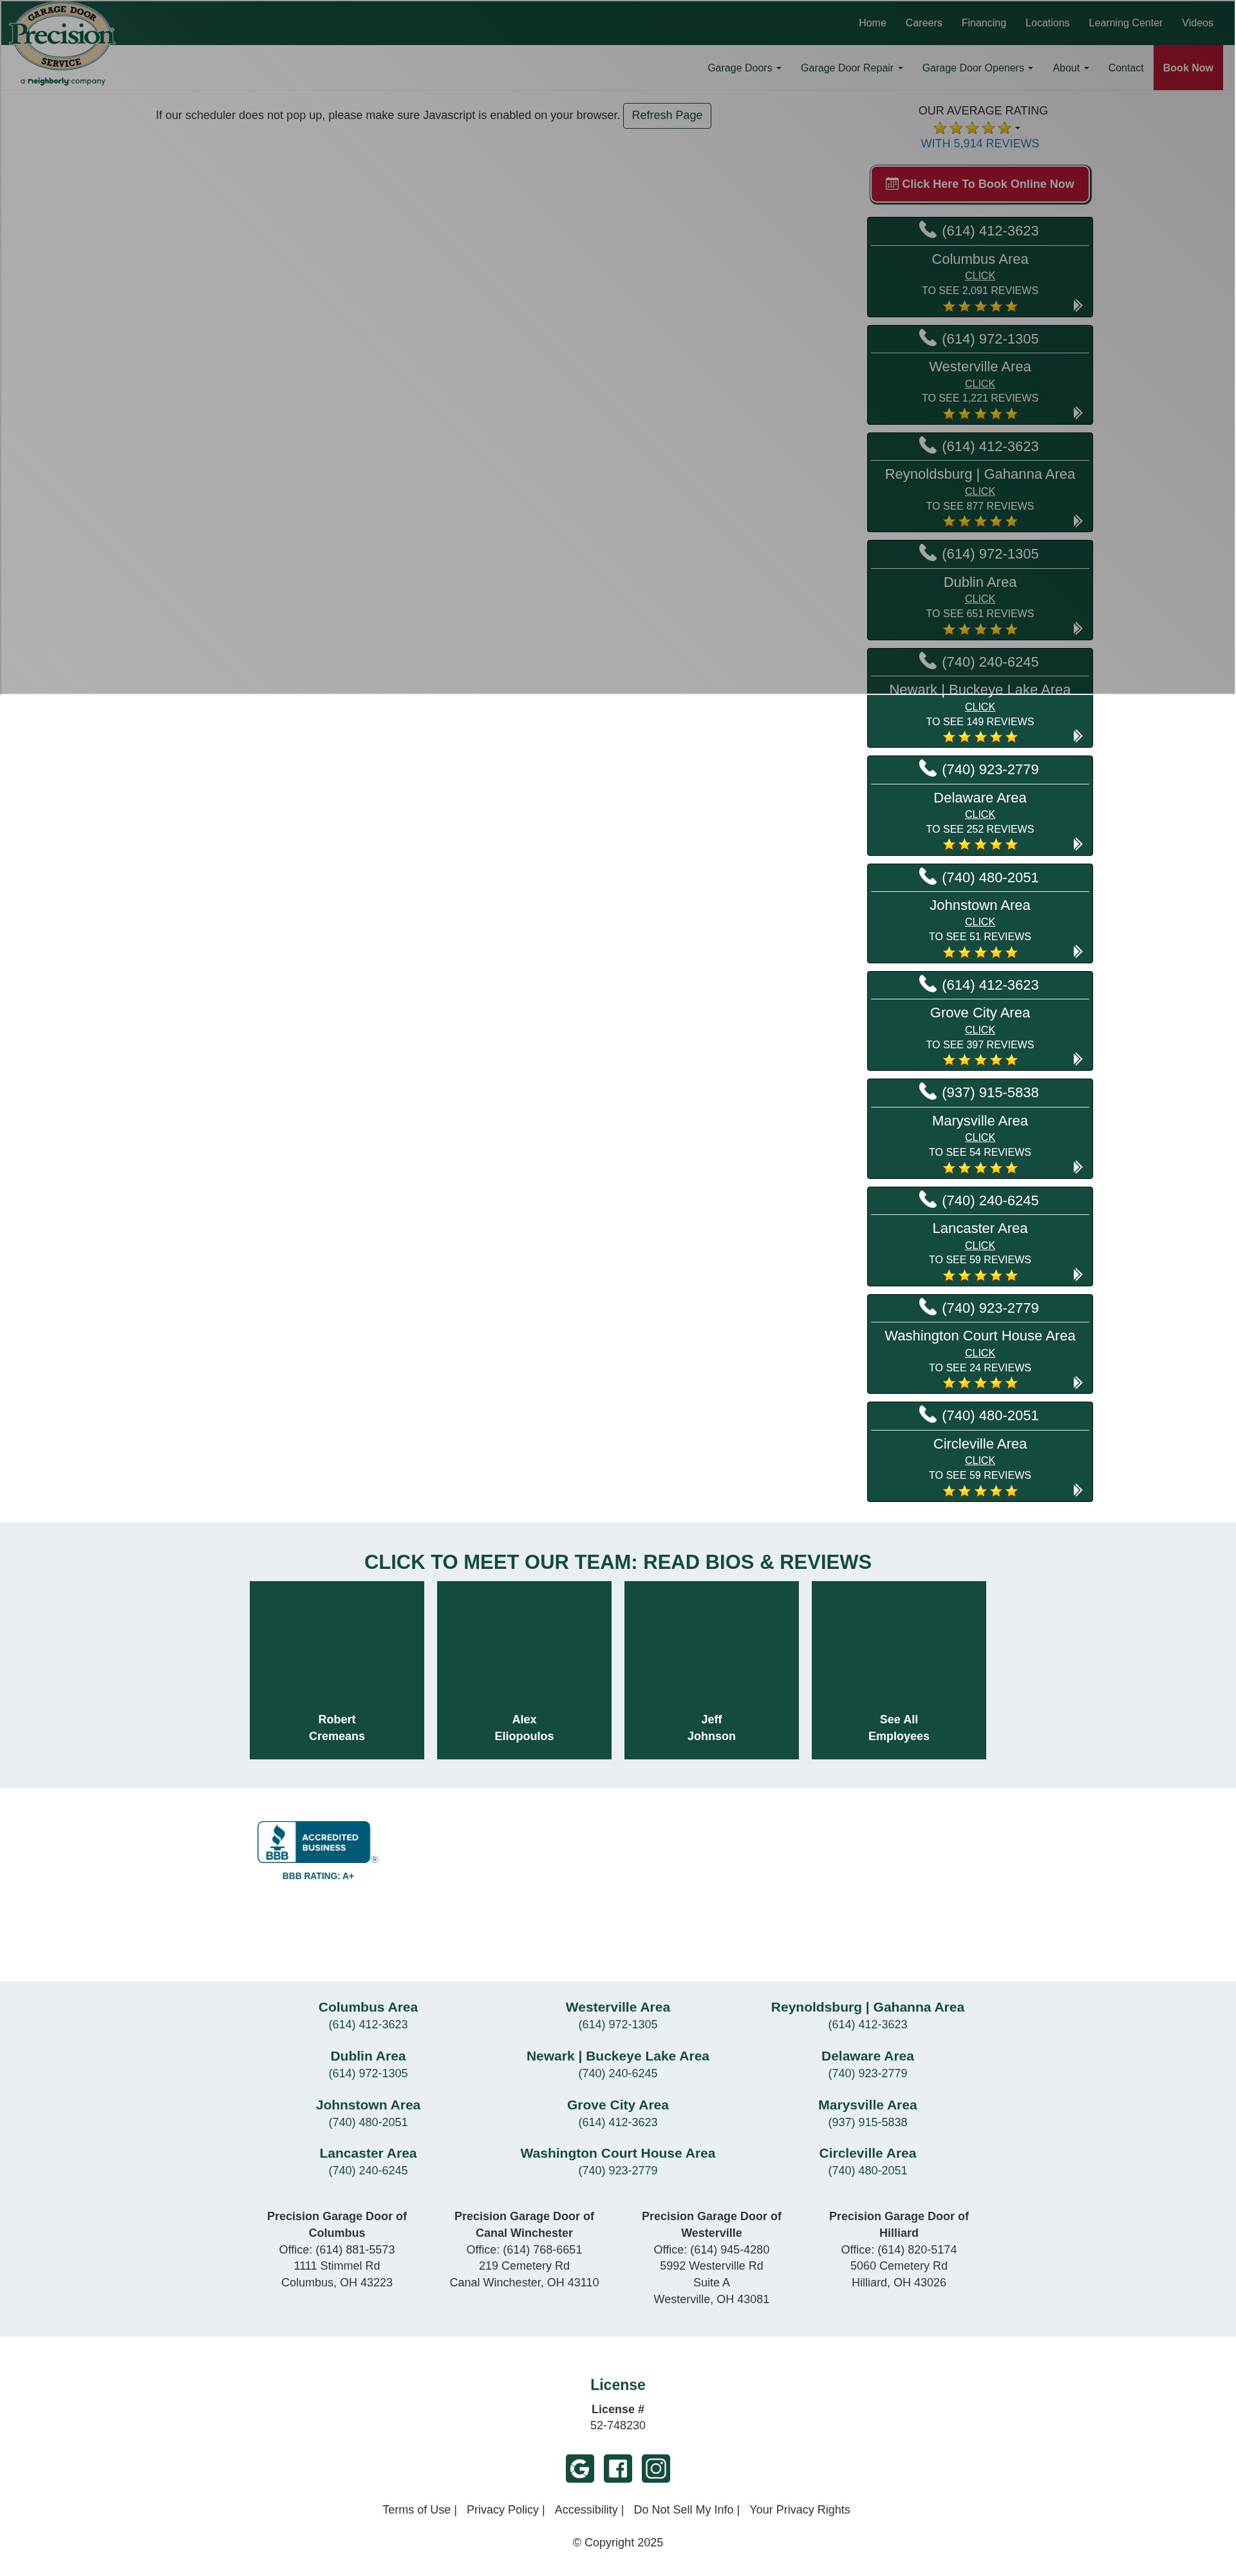Open the Learning Center
Image resolution: width=1236 pixels, height=2576 pixels.
1125,23
